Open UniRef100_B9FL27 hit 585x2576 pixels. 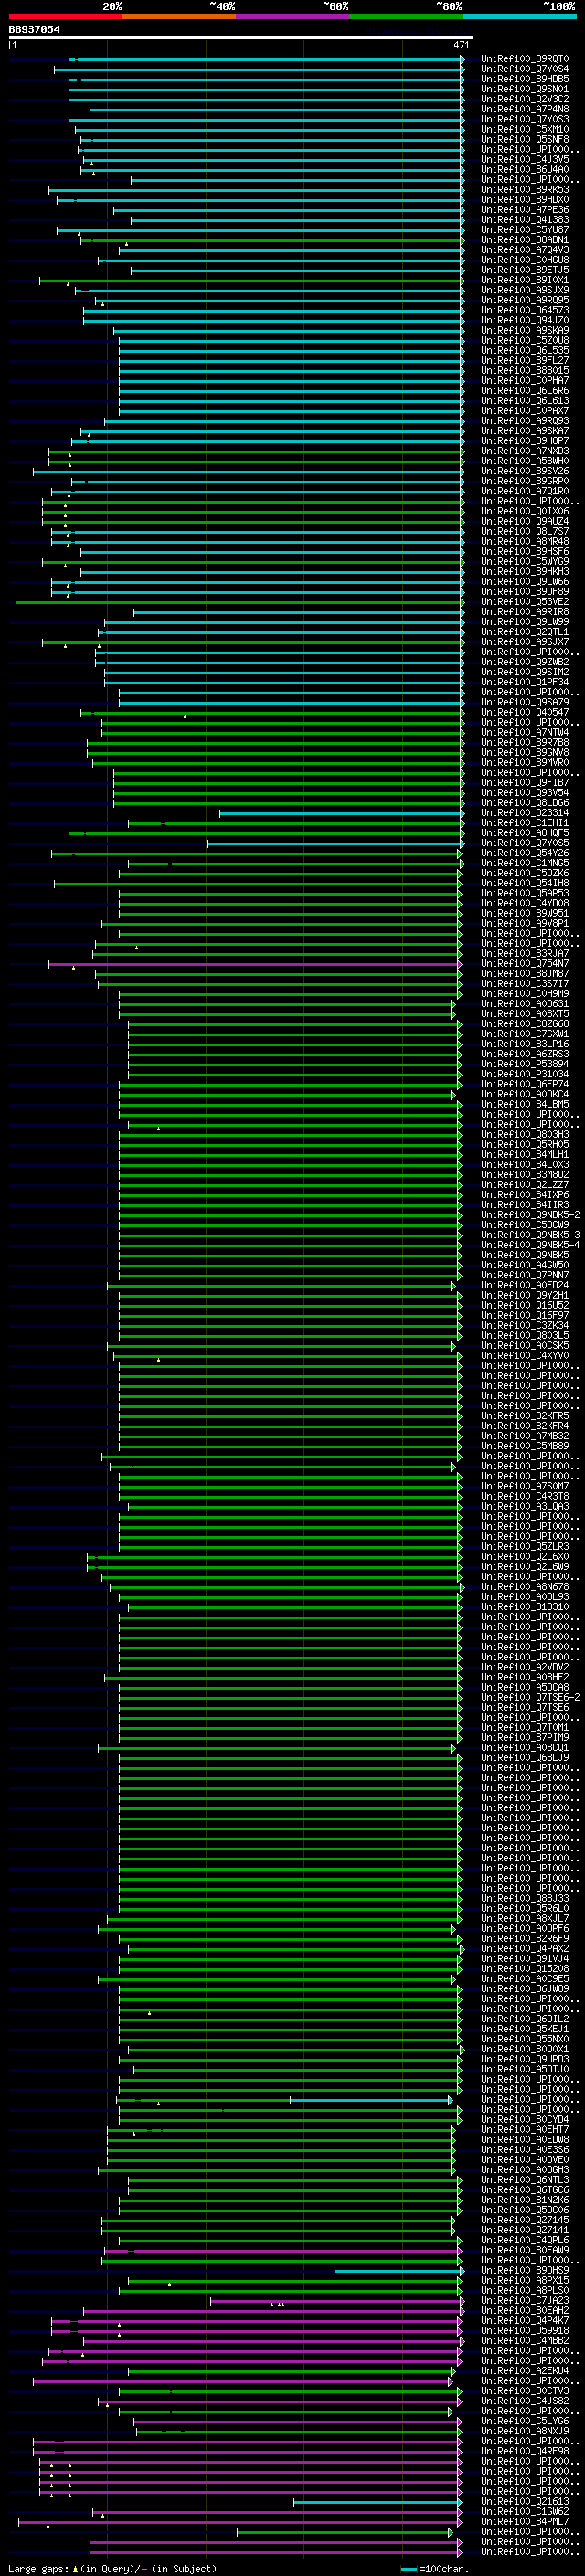point(524,360)
